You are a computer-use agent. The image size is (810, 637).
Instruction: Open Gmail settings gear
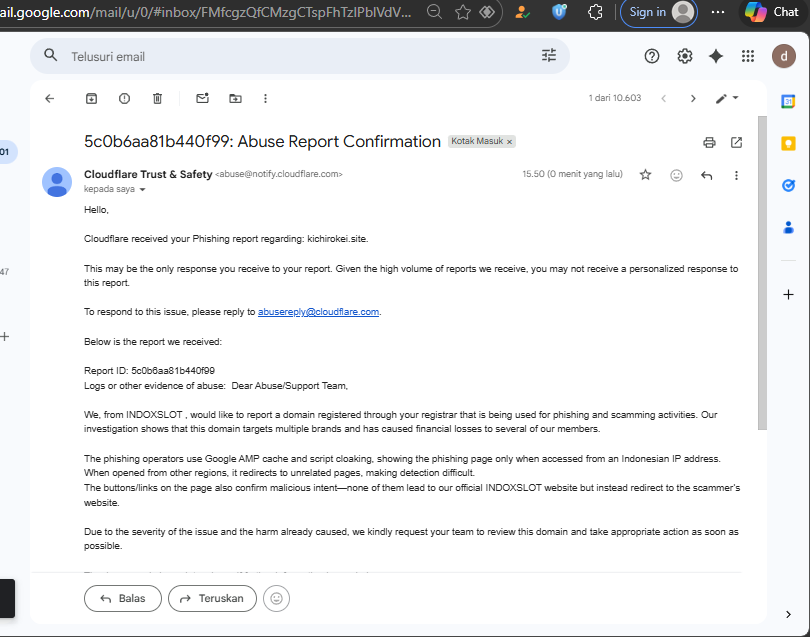pyautogui.click(x=685, y=56)
